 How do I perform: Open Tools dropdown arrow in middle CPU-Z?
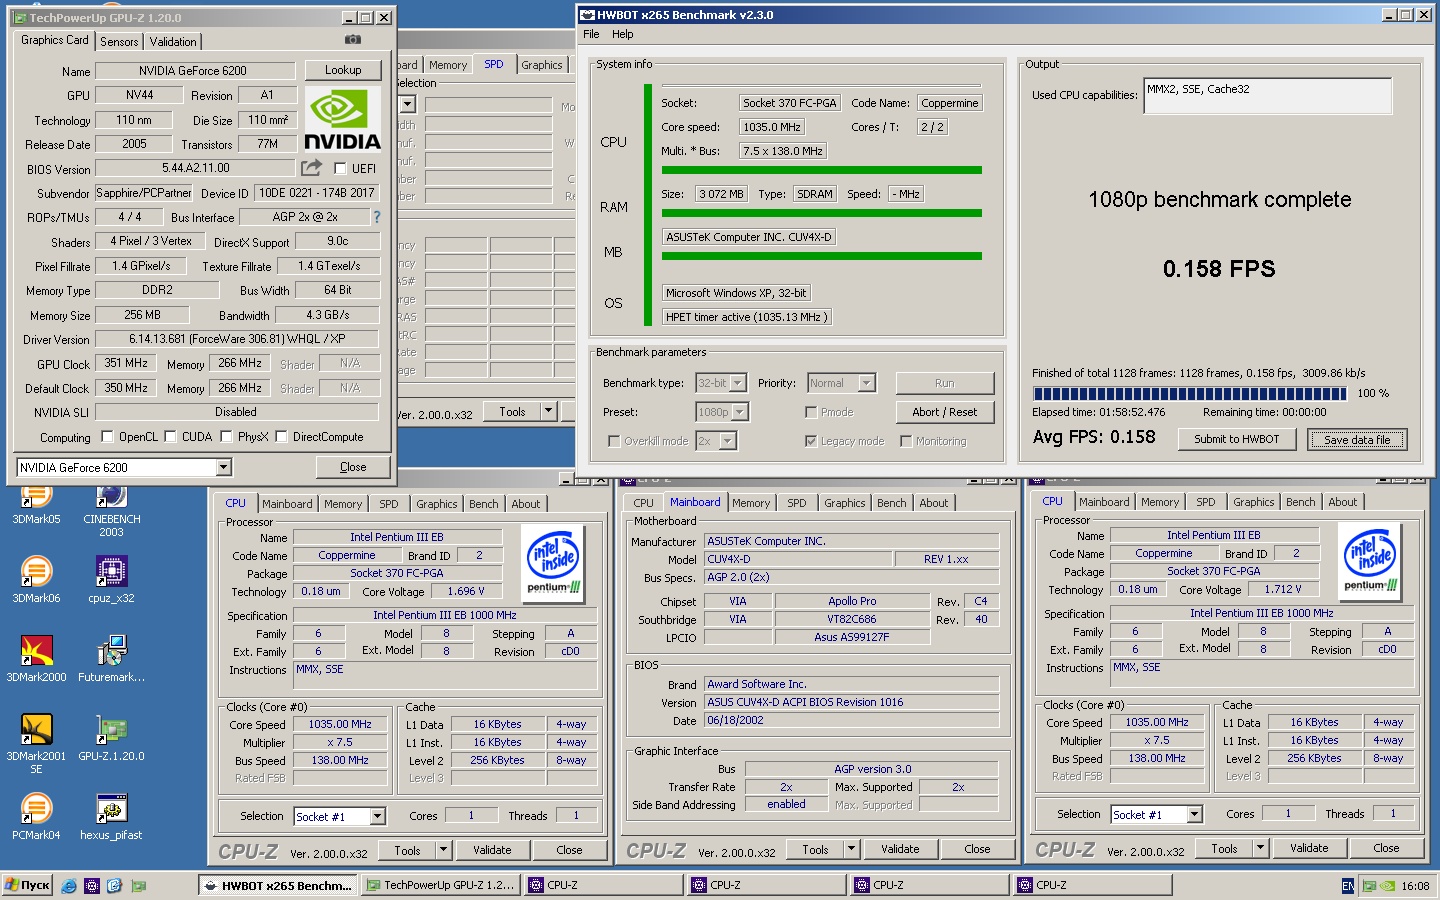(x=851, y=850)
